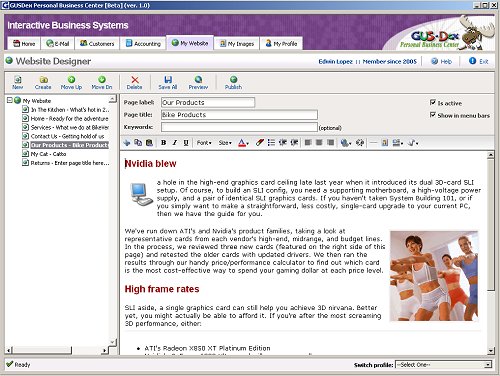
Task: Toggle Underline formatting
Action: coord(186,143)
